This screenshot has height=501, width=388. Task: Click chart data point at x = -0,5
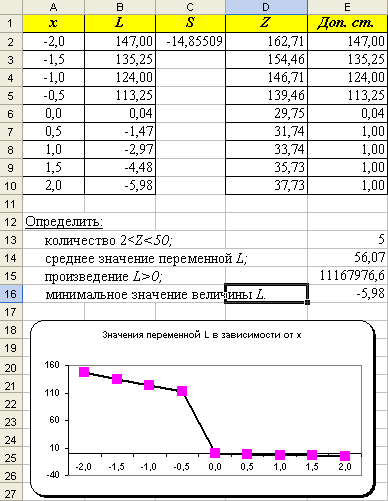click(x=182, y=391)
